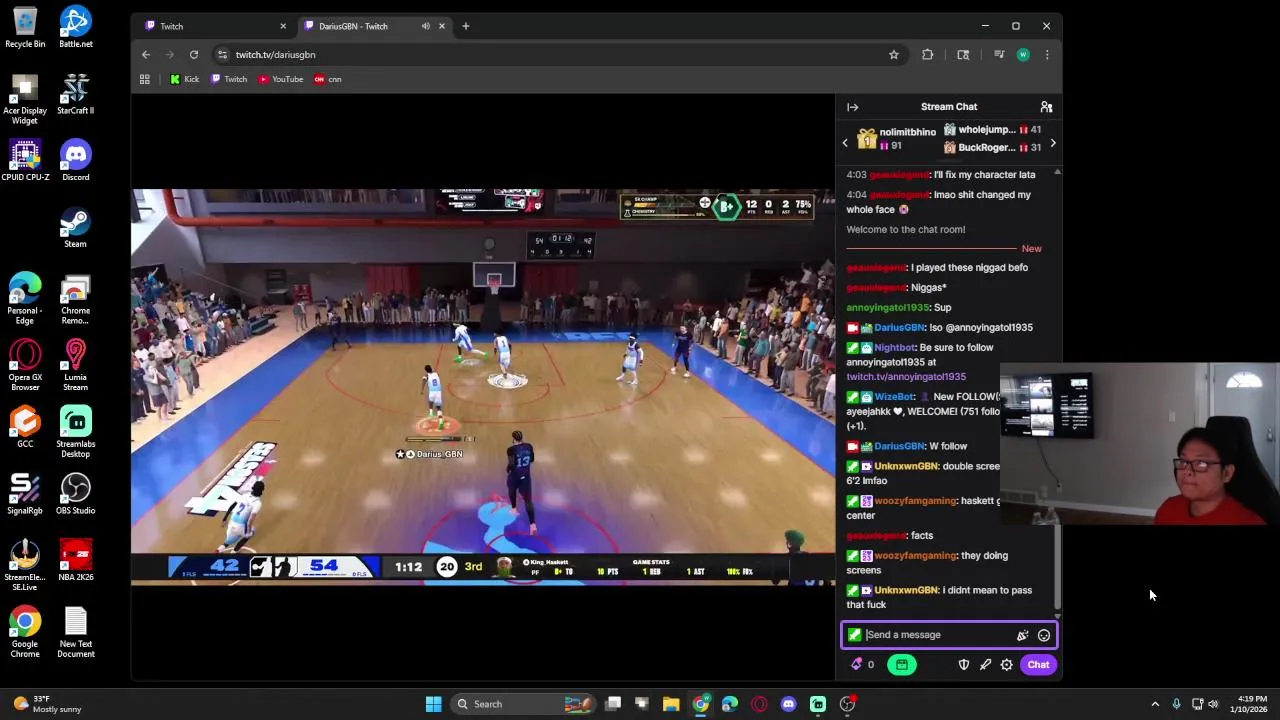Bookmark this page with the star
The height and width of the screenshot is (720, 1280).
[x=894, y=55]
